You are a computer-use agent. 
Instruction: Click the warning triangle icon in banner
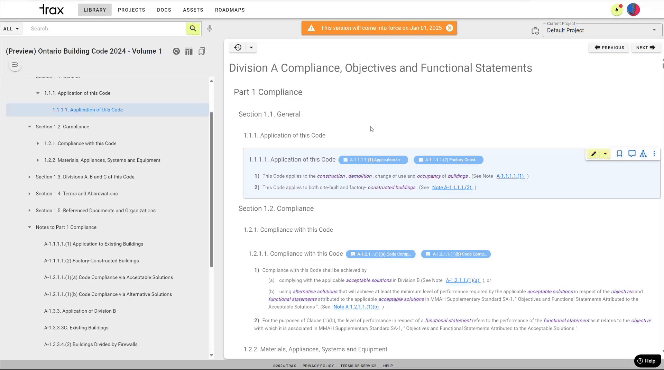click(x=311, y=28)
